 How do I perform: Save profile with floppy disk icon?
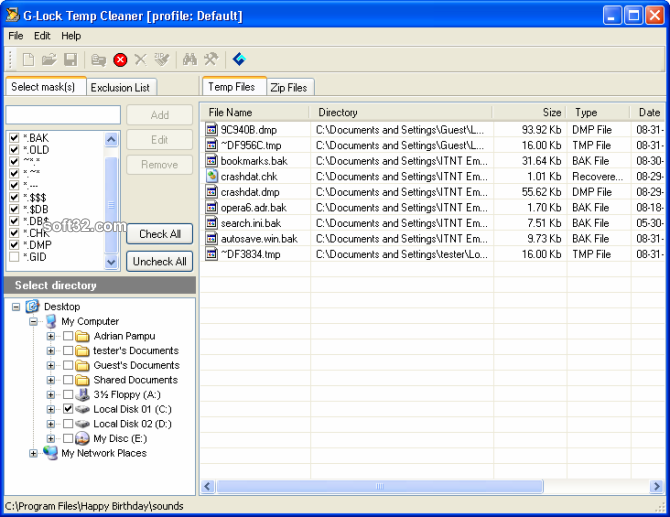click(71, 59)
